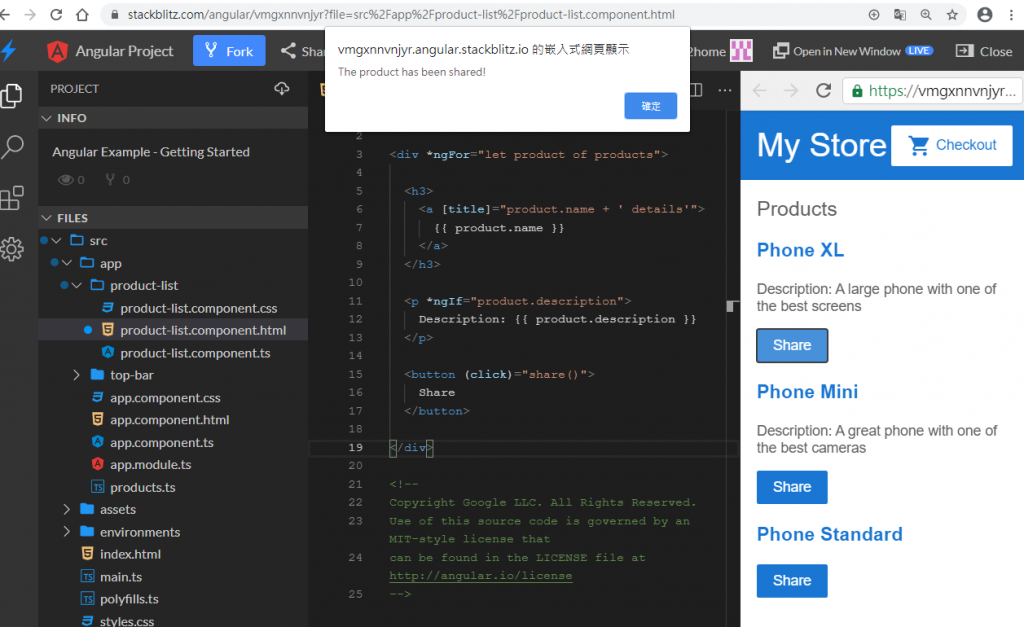
Task: Click the Checkout button
Action: coord(952,145)
